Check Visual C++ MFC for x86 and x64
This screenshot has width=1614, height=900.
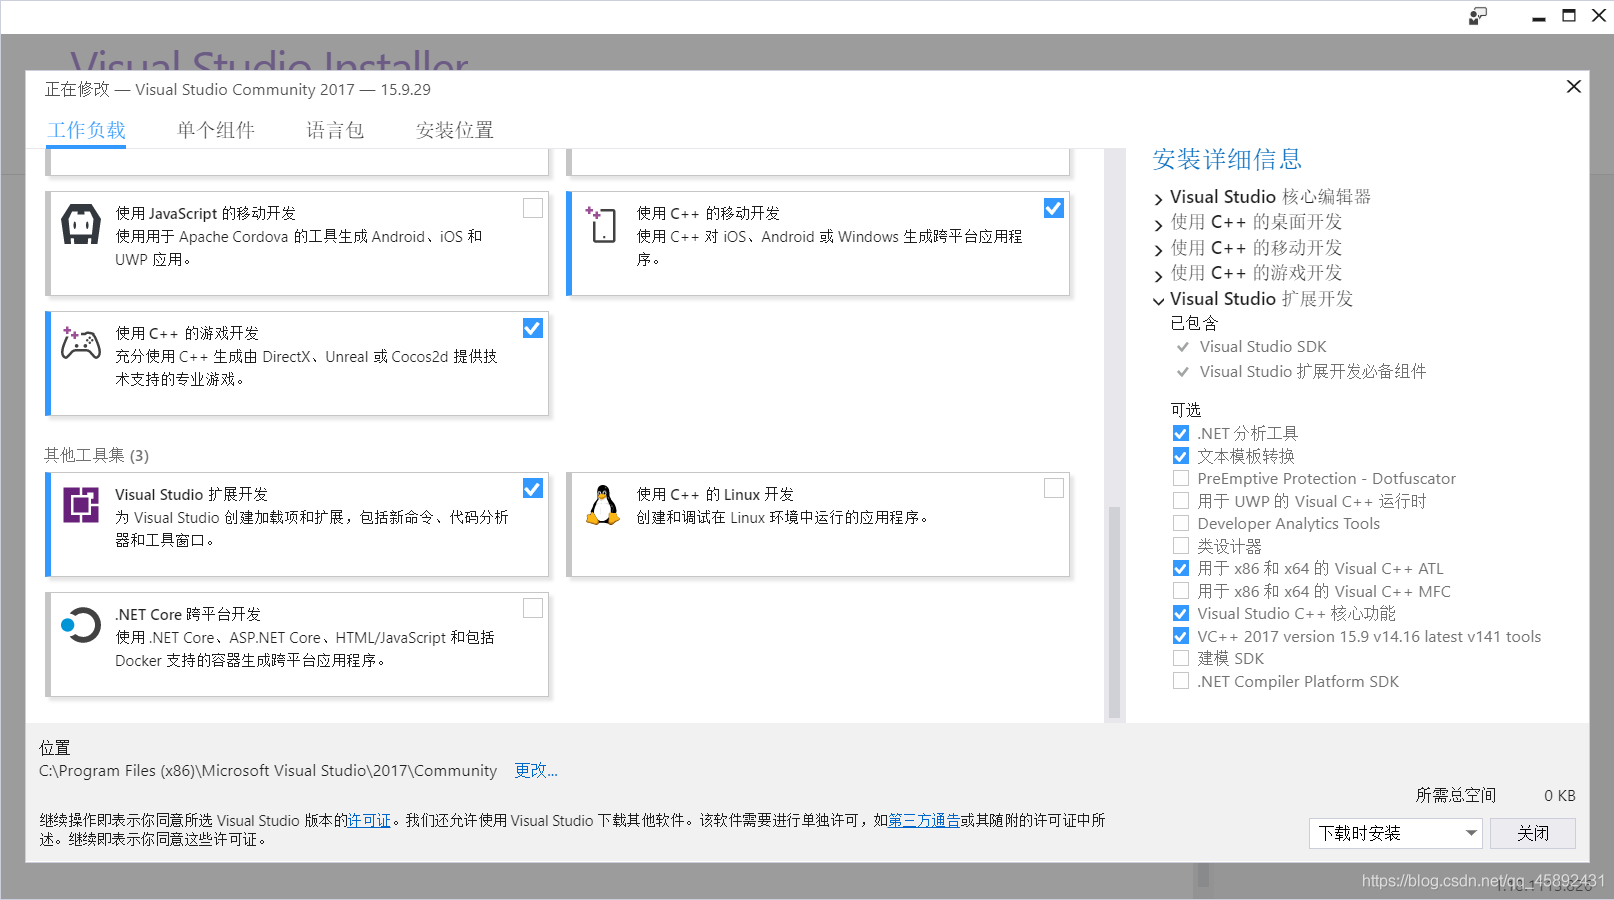(1181, 591)
